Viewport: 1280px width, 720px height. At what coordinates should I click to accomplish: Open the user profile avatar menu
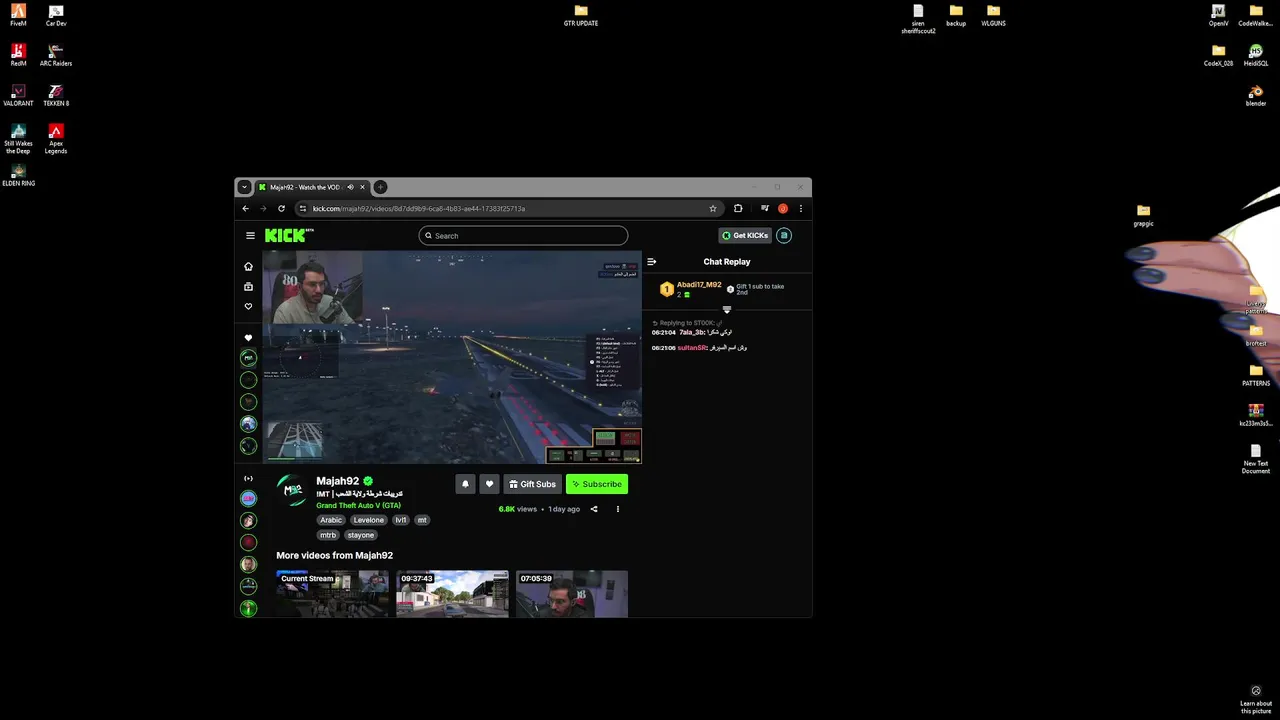(x=784, y=236)
